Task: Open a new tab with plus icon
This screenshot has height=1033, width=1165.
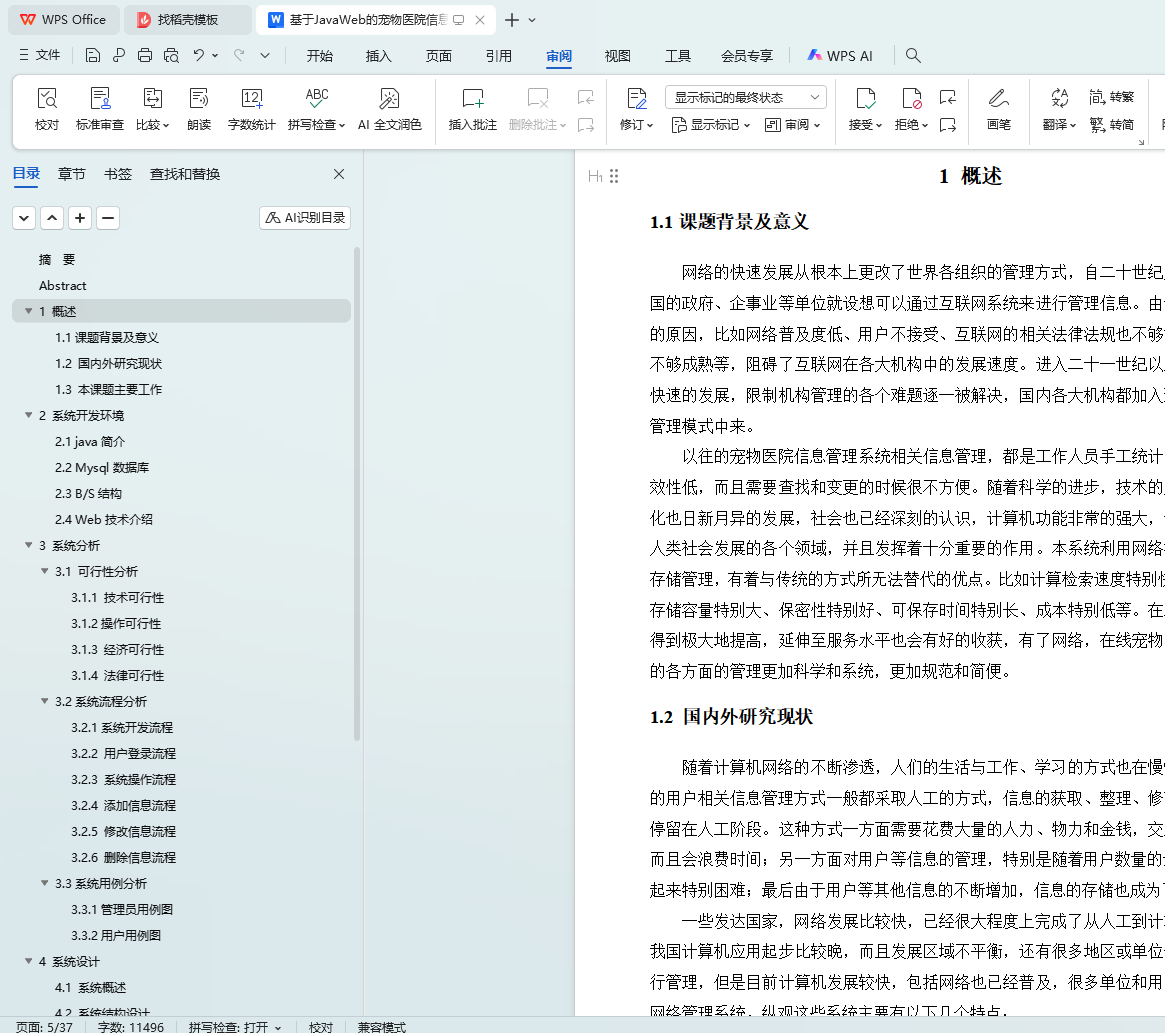Action: (x=511, y=20)
